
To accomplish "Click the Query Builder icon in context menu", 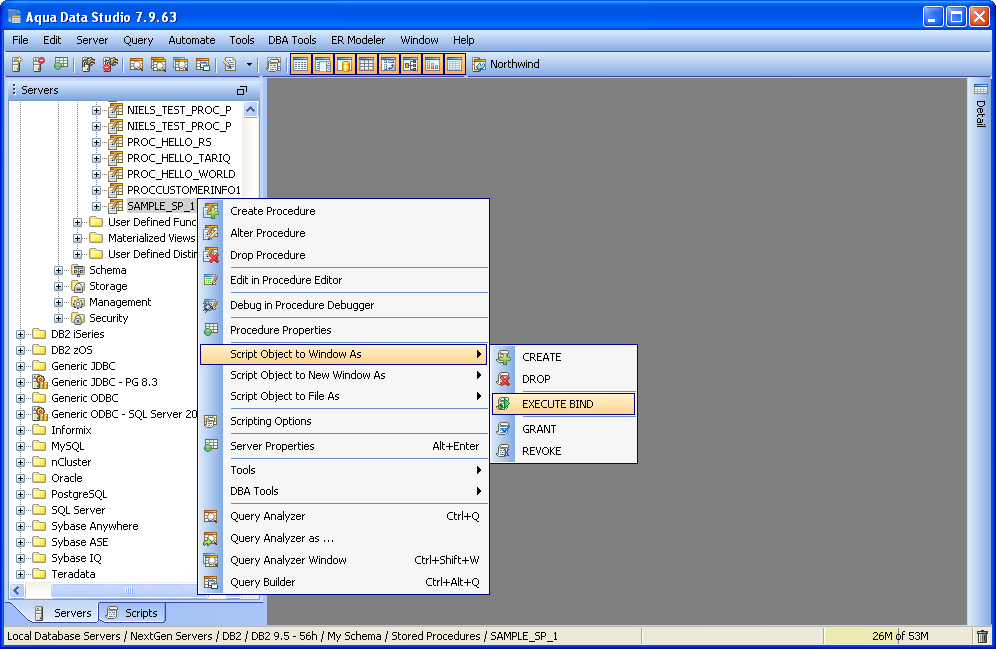I will click(x=211, y=582).
